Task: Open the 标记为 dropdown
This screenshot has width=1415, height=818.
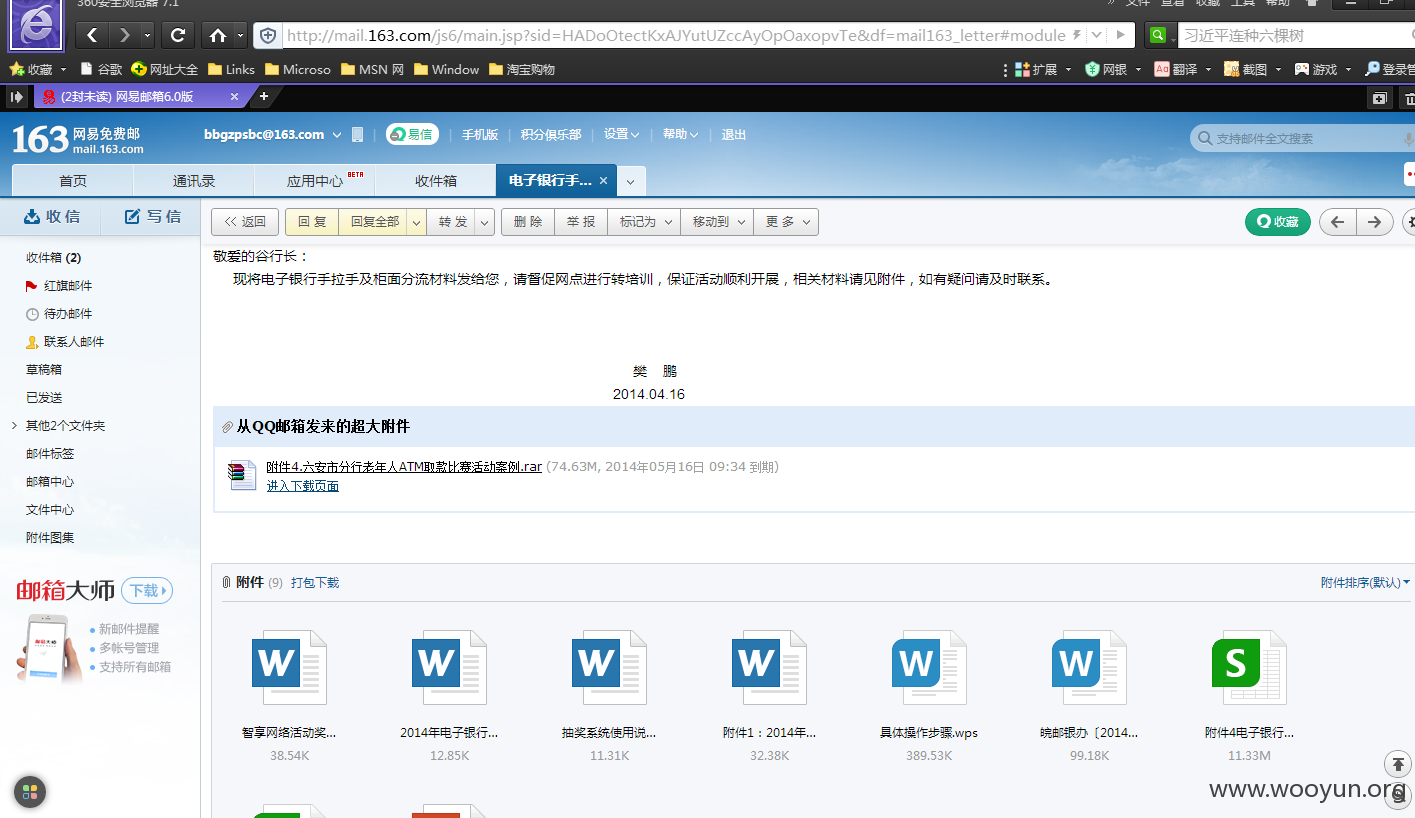Action: (644, 222)
